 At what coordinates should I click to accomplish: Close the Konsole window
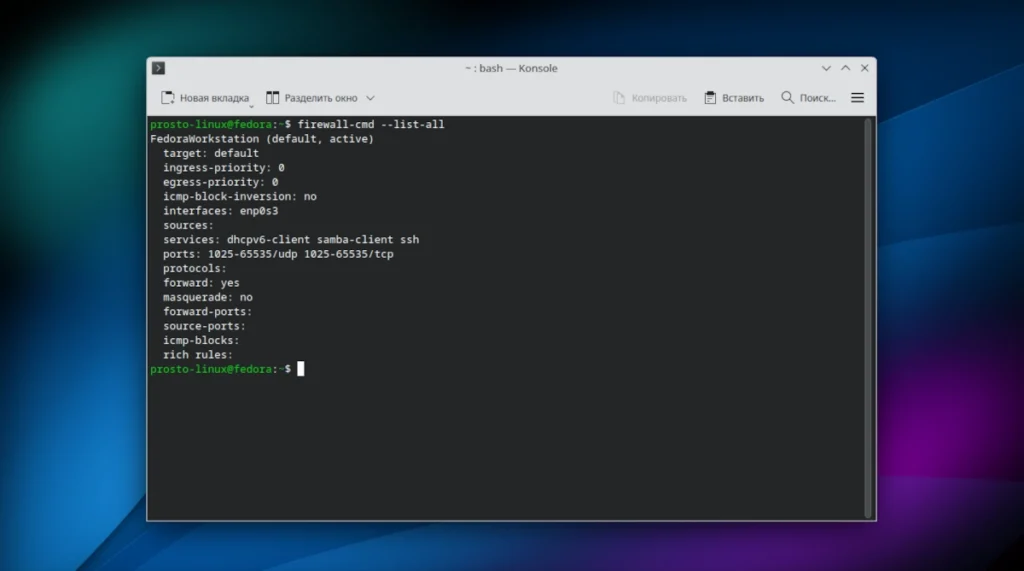click(865, 68)
